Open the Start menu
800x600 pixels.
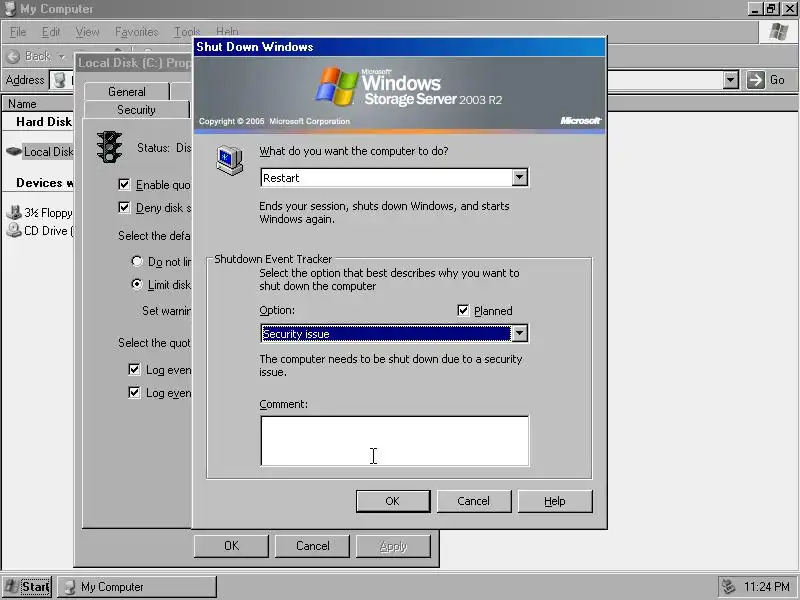(27, 587)
